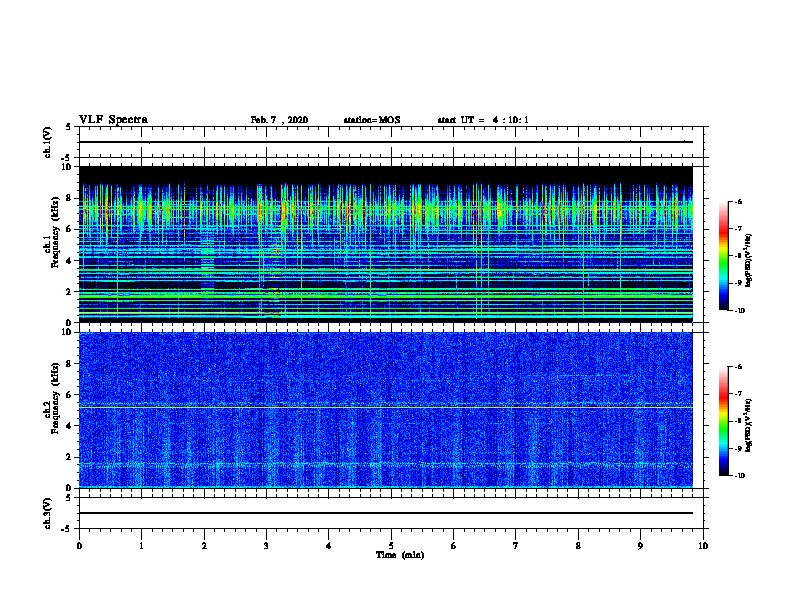The width and height of the screenshot is (792, 612).
Task: Click the "-6" label on the ch.1 color bar
Action: coord(738,202)
